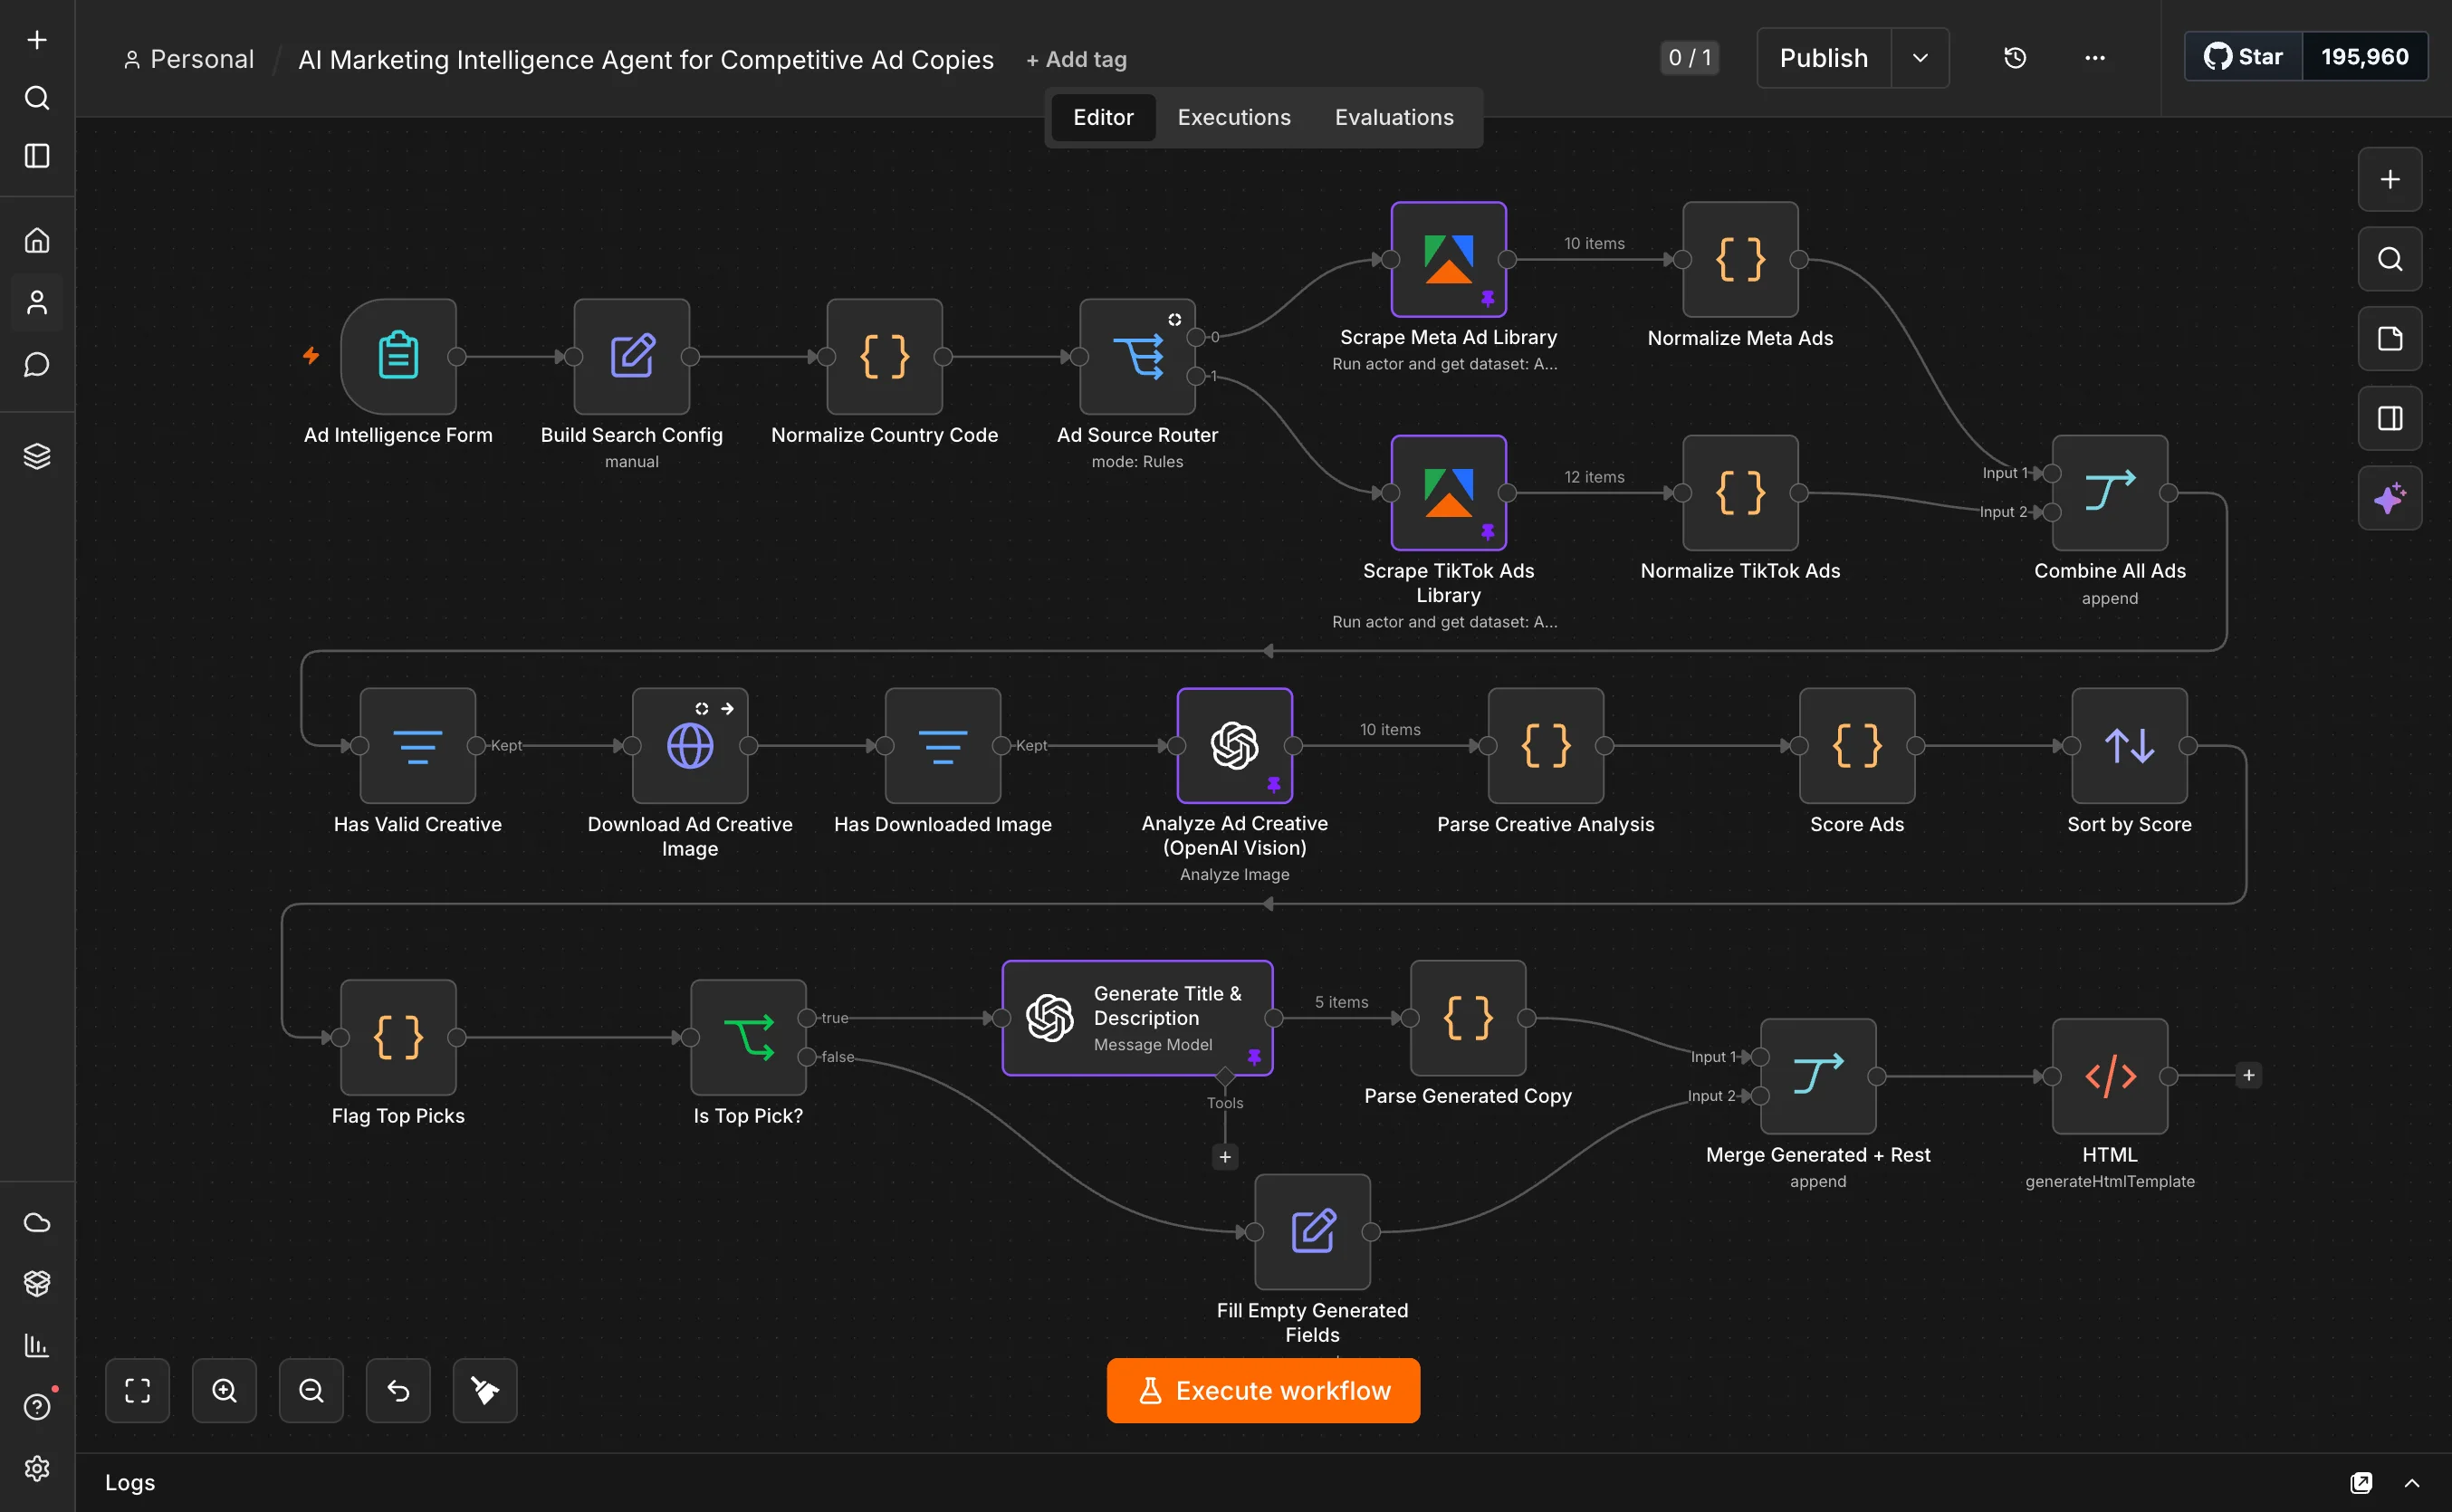Open the Ad Source Router switch node

coord(1137,356)
